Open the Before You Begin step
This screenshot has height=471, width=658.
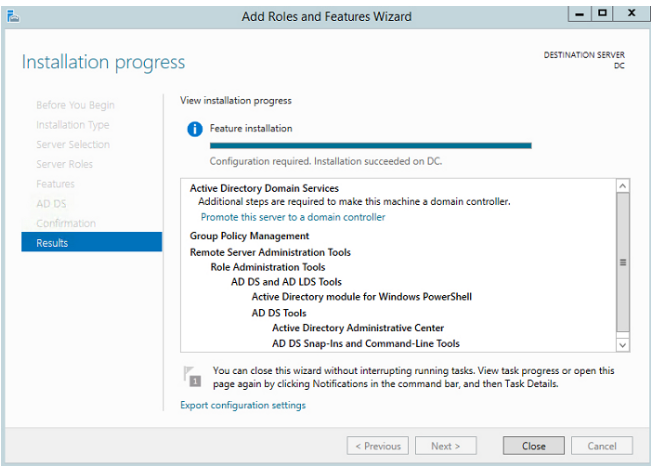75,105
